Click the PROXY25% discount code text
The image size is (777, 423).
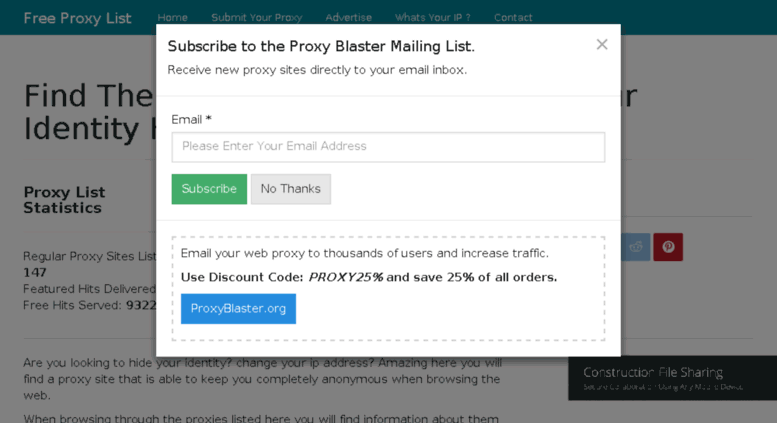[x=345, y=277]
